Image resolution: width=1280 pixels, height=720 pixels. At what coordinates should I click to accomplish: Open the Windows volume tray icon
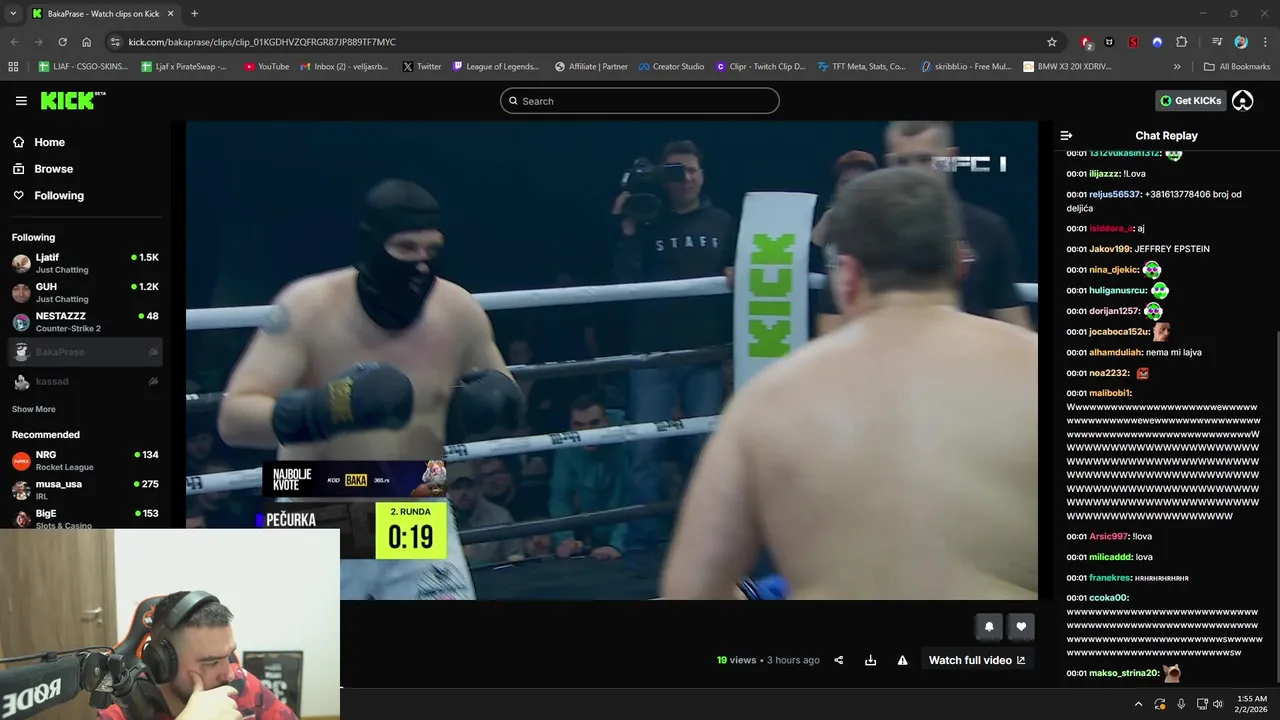(x=1217, y=704)
